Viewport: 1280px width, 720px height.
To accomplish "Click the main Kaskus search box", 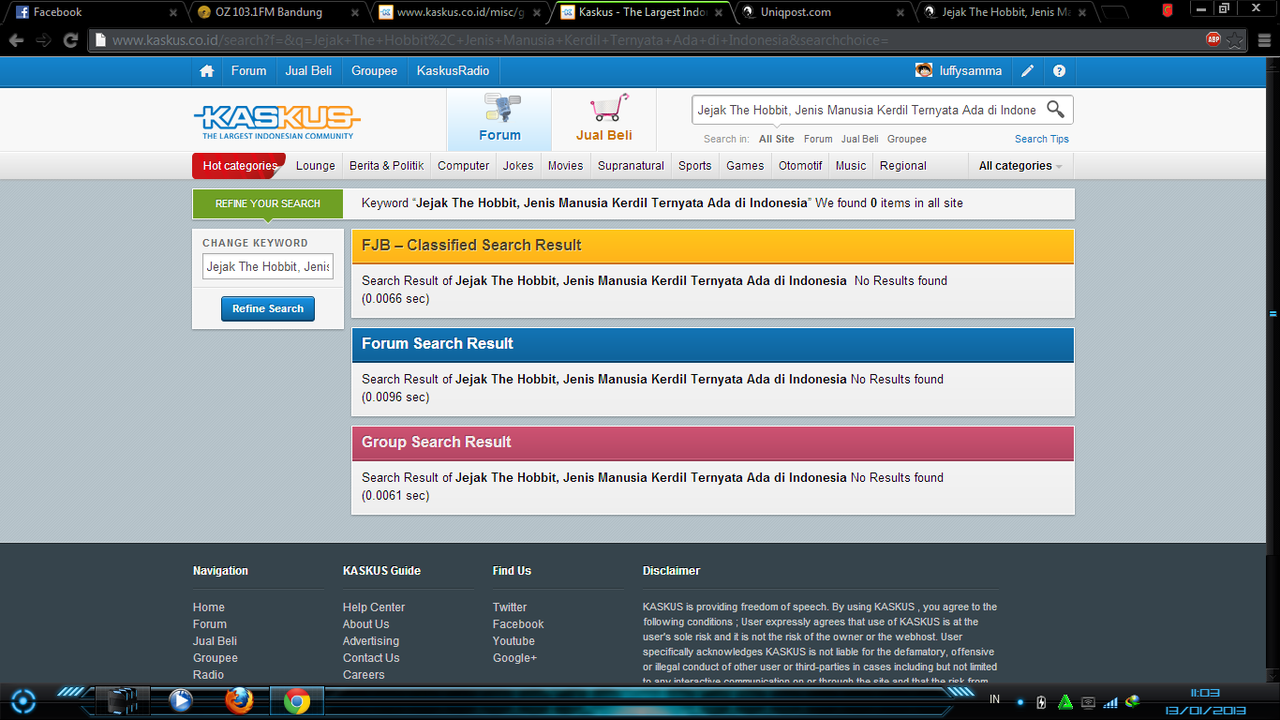I will pyautogui.click(x=868, y=110).
